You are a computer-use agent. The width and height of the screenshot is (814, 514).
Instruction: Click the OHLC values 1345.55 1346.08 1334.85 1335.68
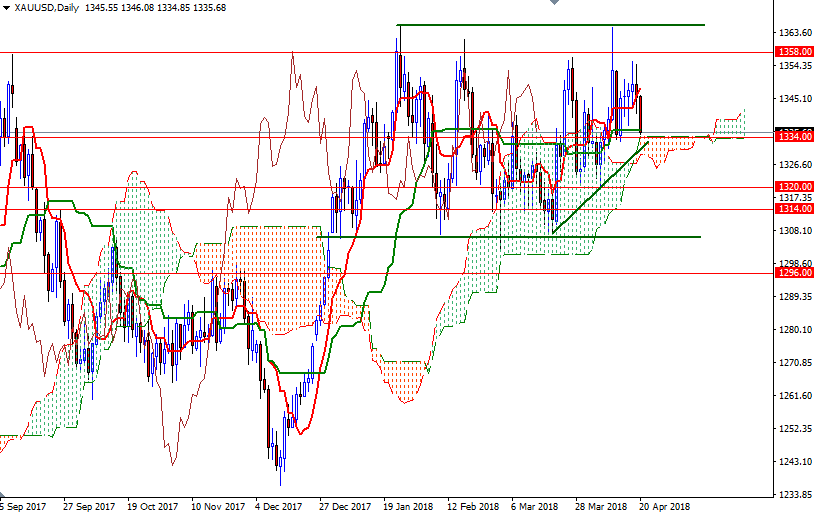(x=155, y=8)
